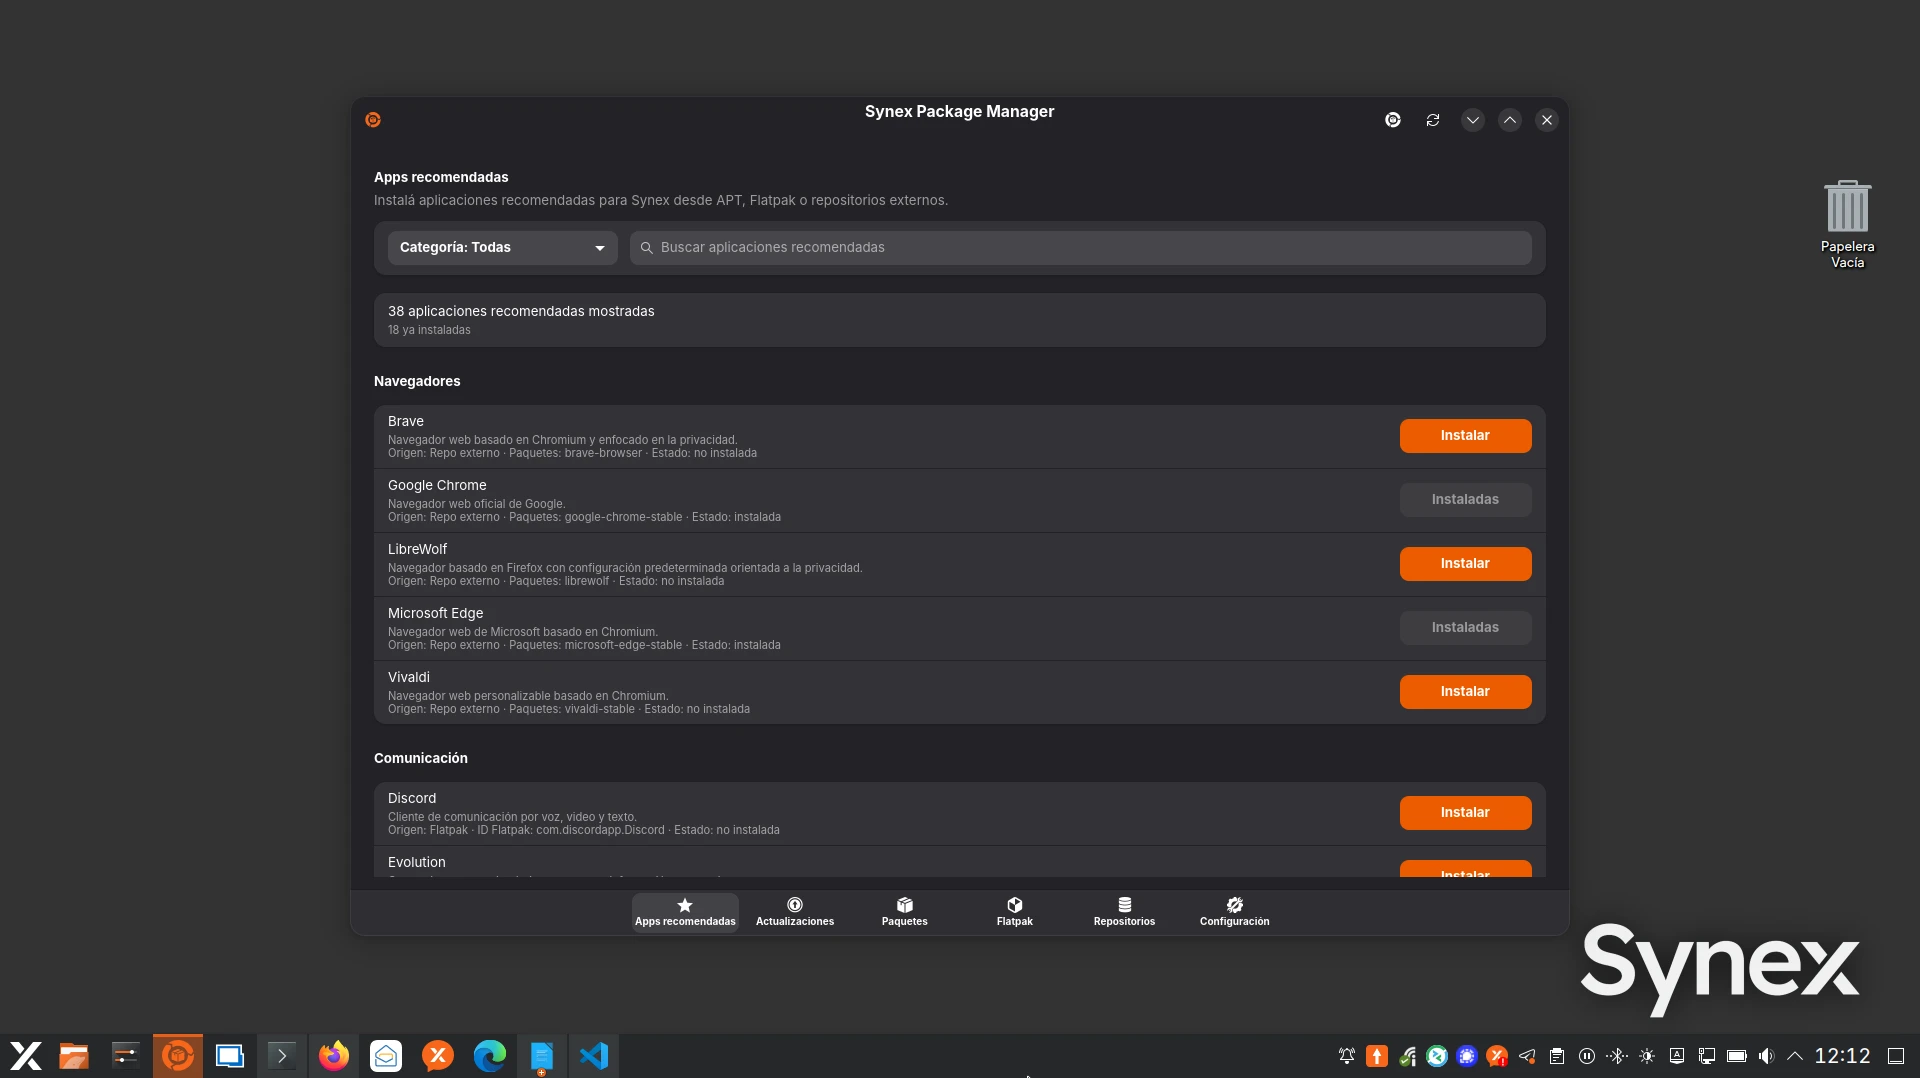1920x1078 pixels.
Task: Install the Brave browser
Action: (x=1465, y=436)
